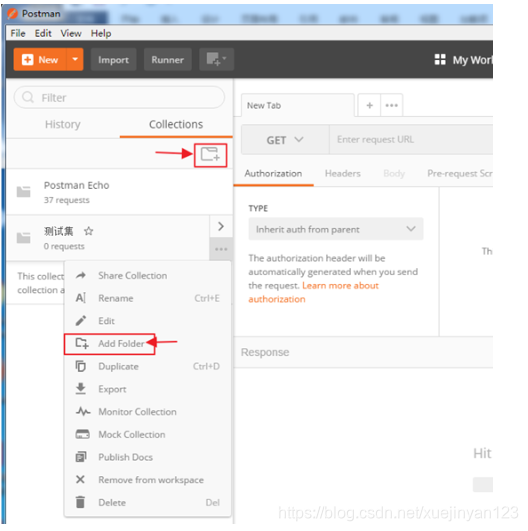Switch to the Collections tab

(x=176, y=124)
